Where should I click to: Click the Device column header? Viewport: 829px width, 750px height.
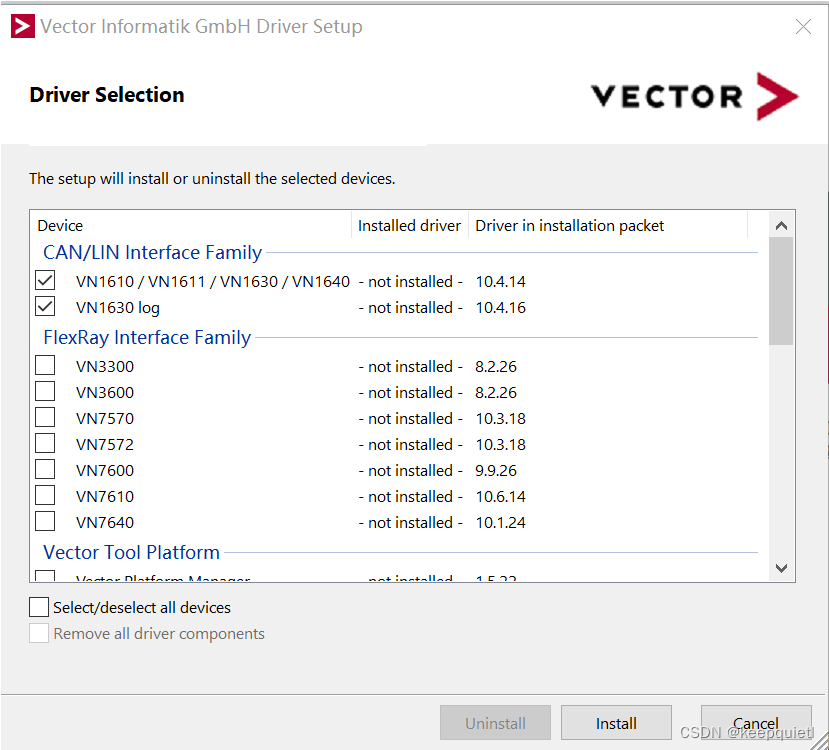click(x=193, y=226)
